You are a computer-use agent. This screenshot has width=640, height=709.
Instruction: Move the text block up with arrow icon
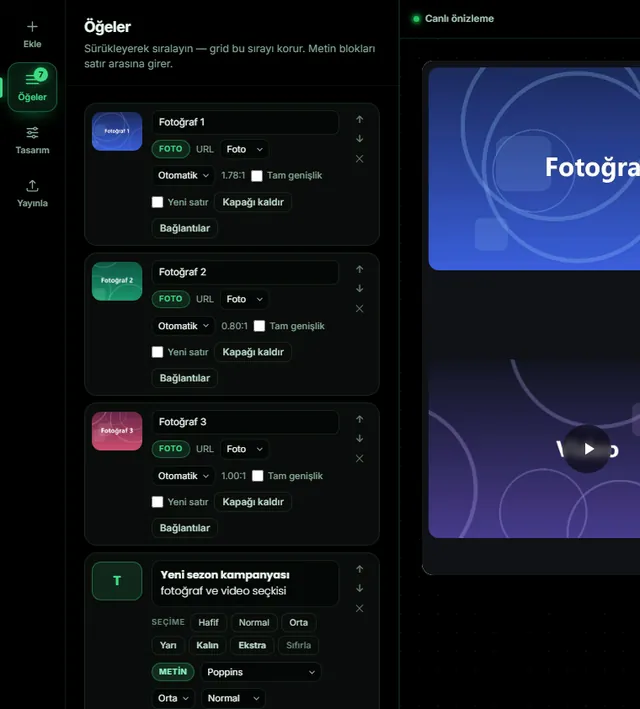tap(360, 569)
